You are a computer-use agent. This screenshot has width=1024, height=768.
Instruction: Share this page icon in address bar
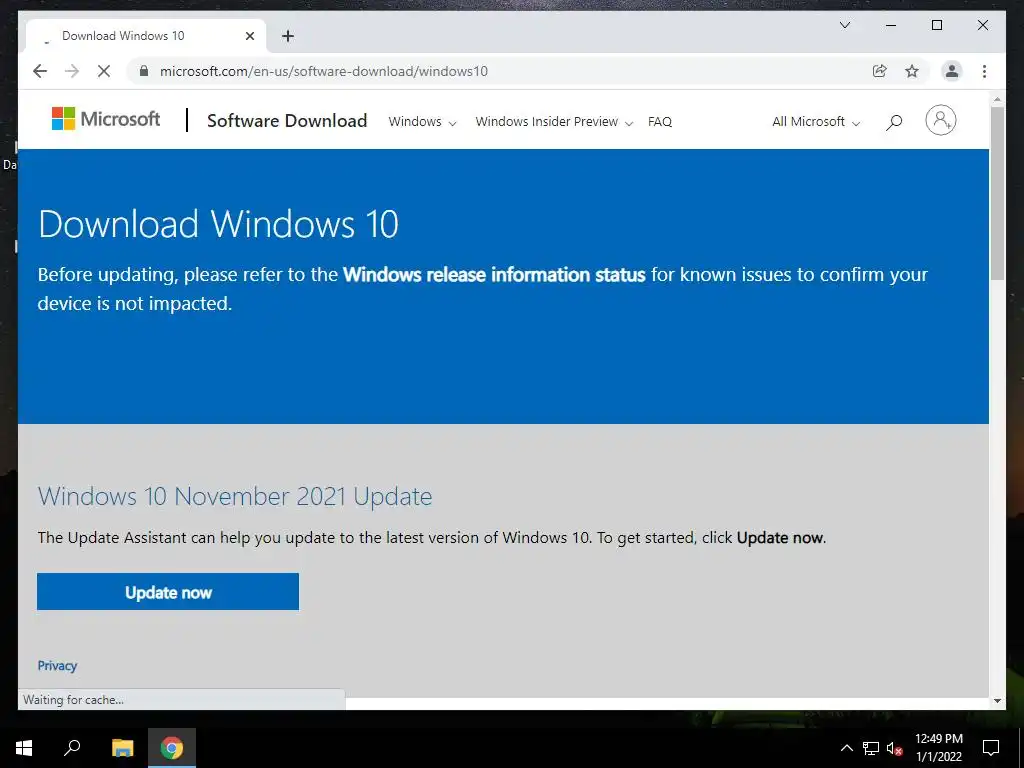point(880,71)
